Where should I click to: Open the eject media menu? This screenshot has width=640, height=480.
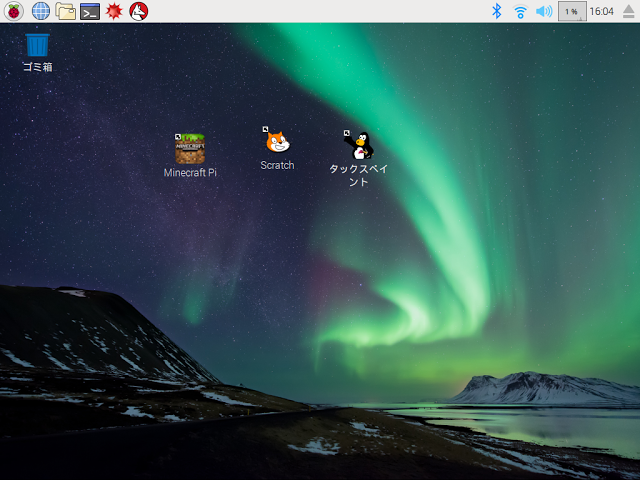(x=629, y=11)
